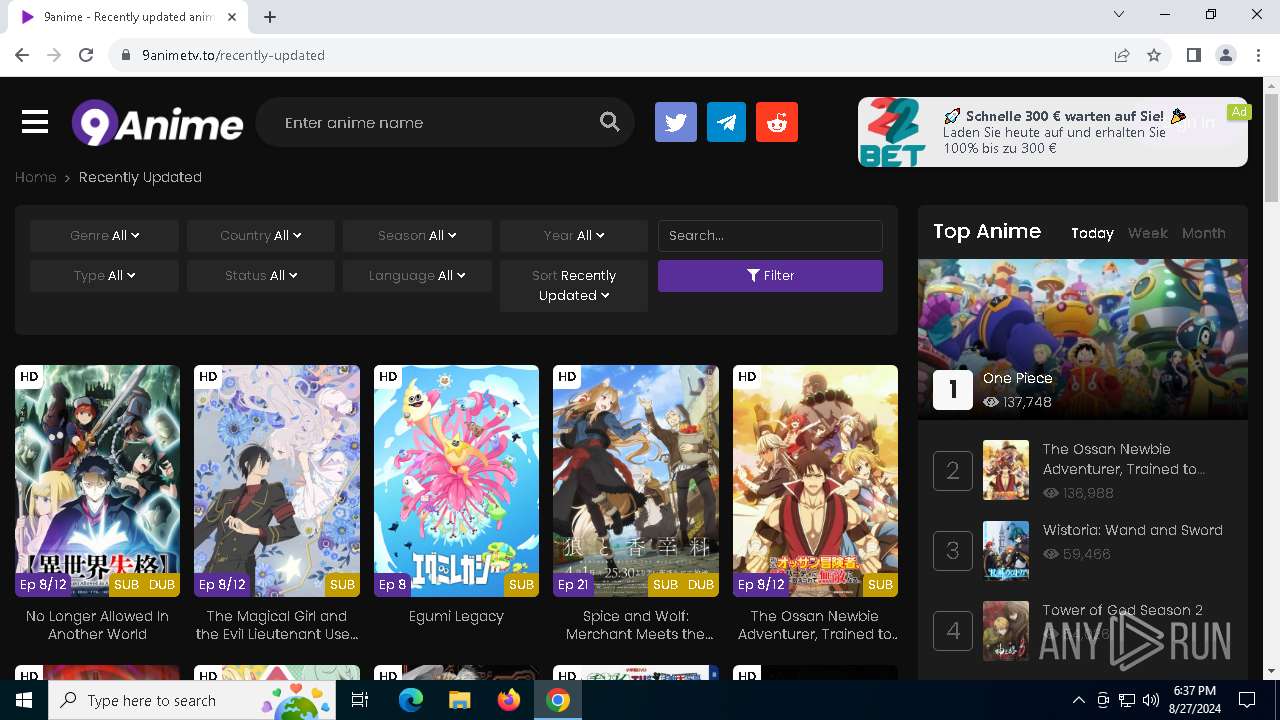
Task: Launch Firefox from taskbar
Action: pyautogui.click(x=508, y=700)
